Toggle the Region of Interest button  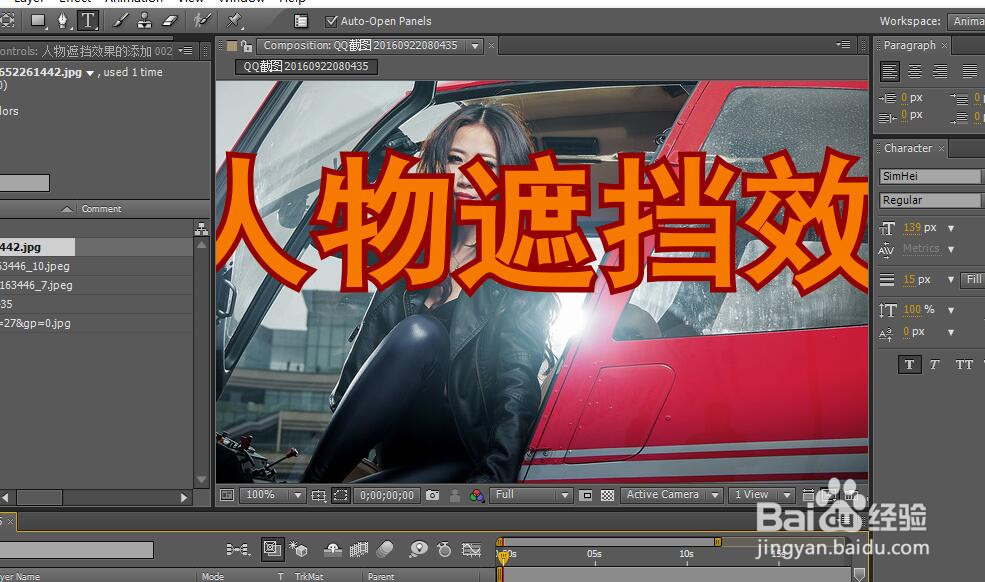(585, 495)
